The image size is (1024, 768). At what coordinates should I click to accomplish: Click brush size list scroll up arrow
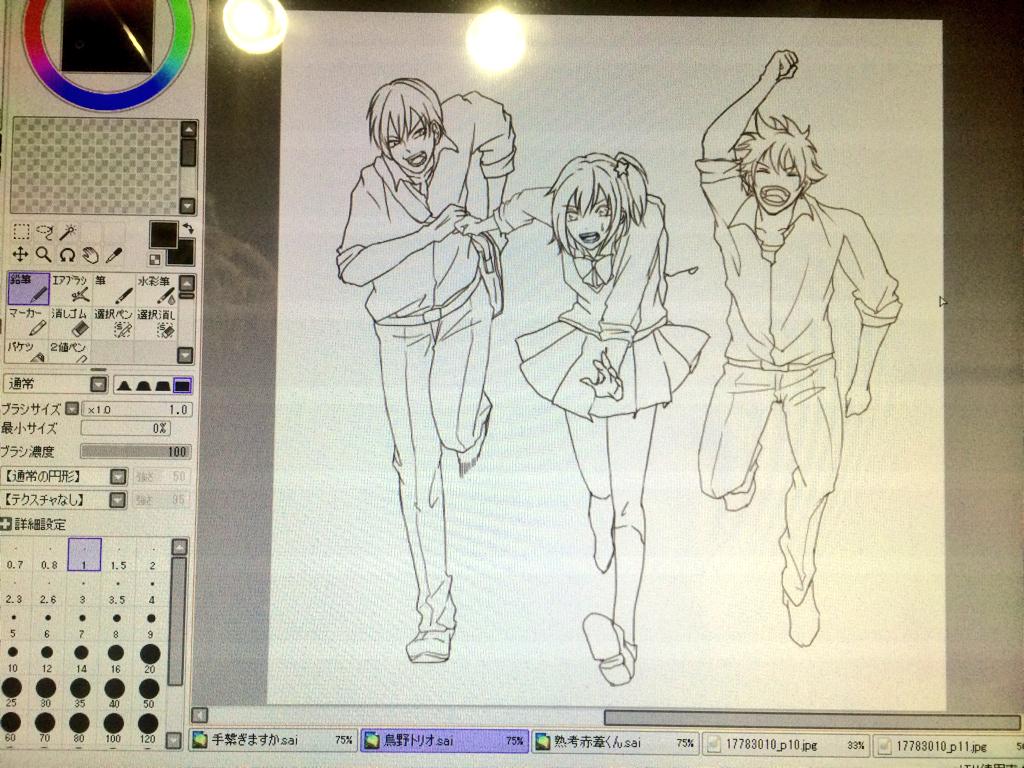click(178, 547)
